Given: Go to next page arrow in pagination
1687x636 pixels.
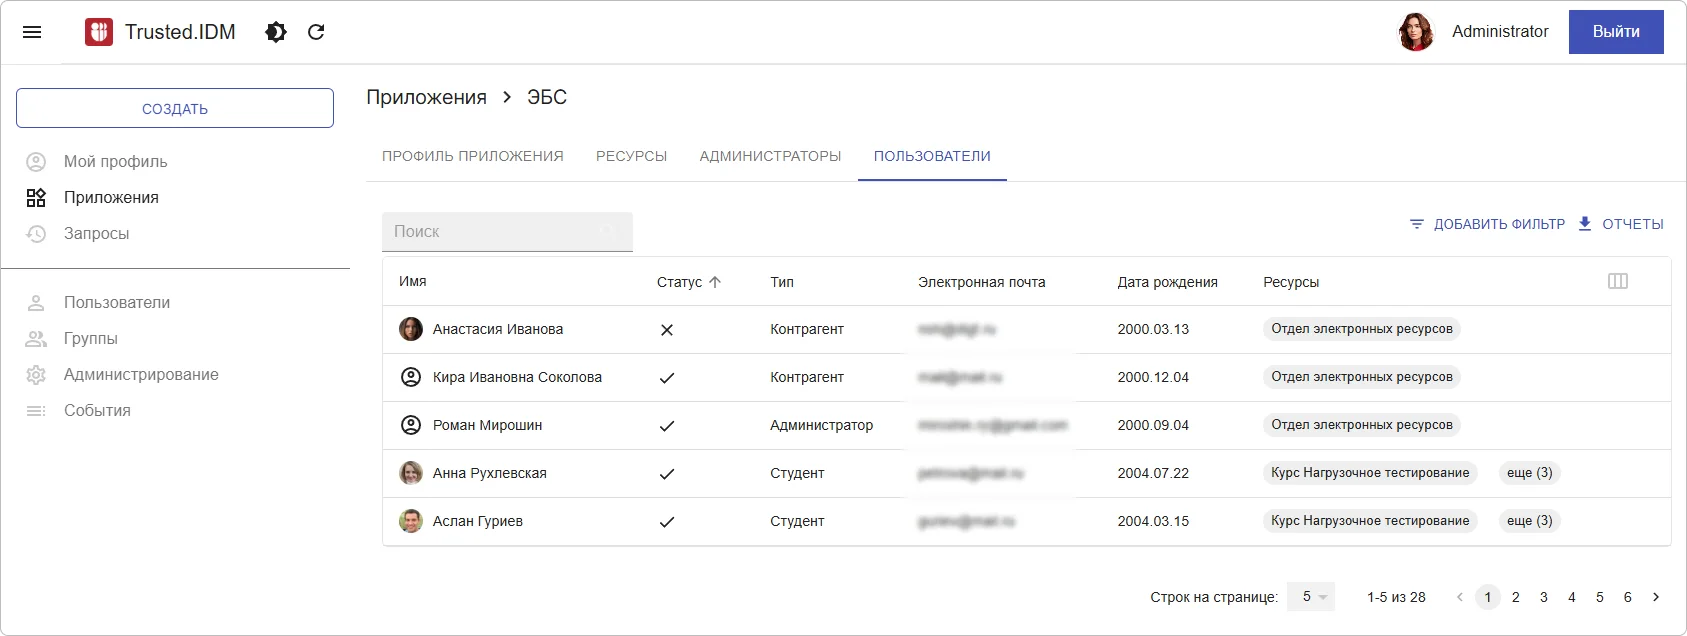Looking at the screenshot, I should [1655, 597].
